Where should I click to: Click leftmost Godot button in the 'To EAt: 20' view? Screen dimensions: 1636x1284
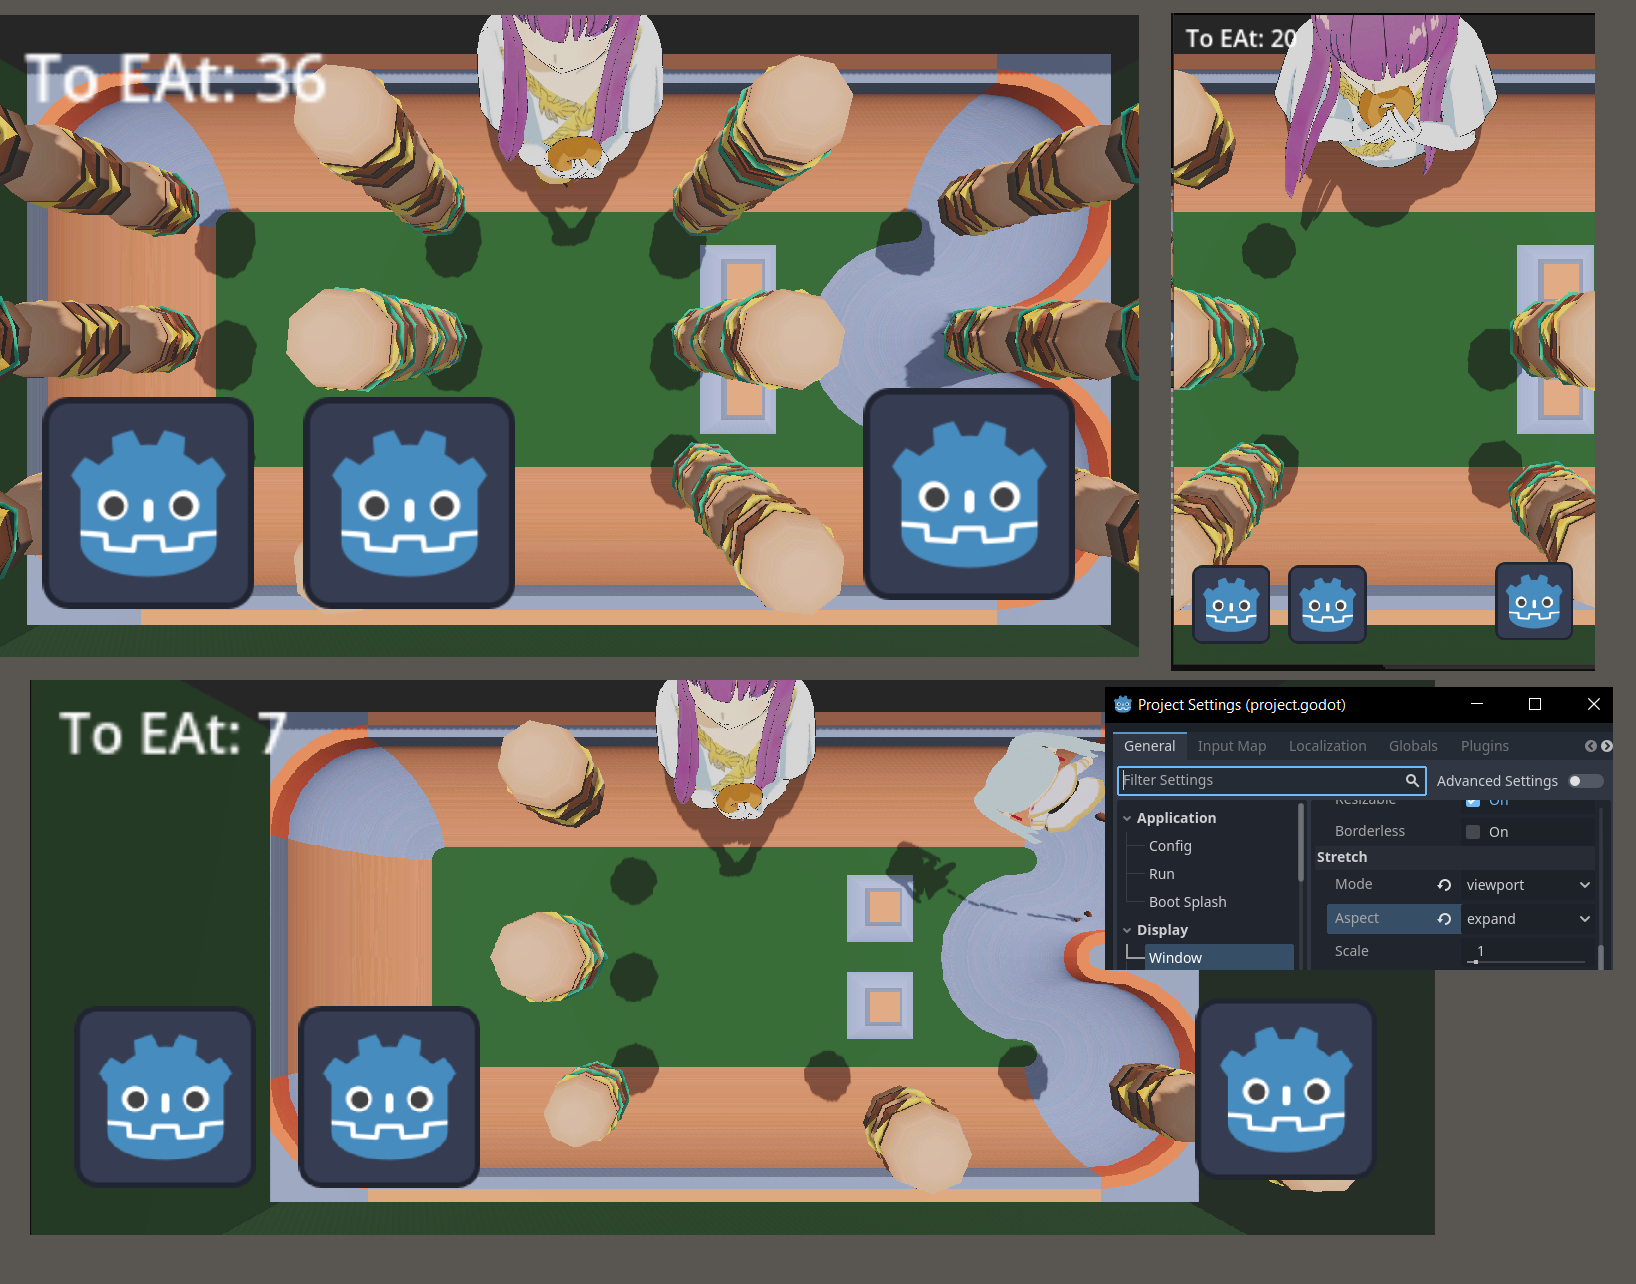pos(1231,604)
